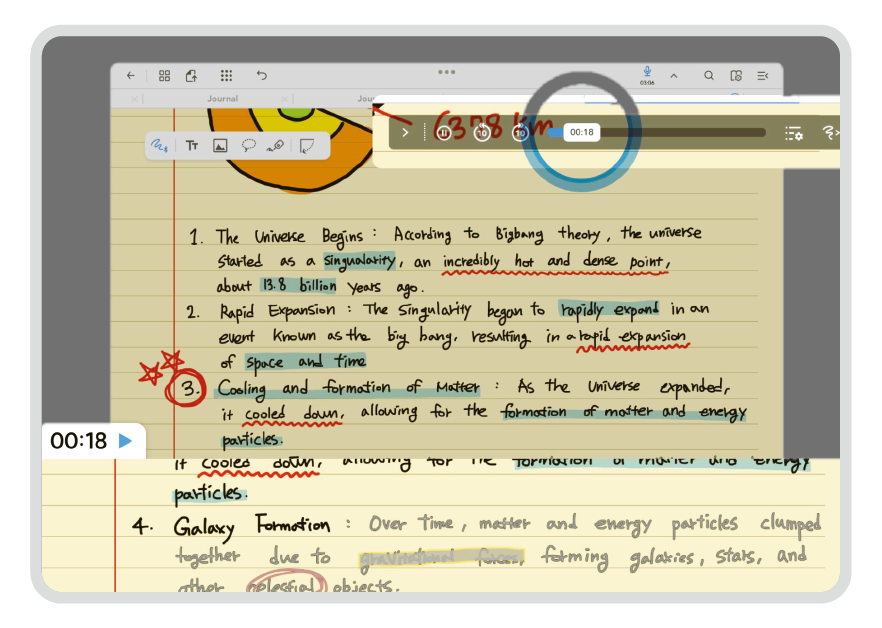Tap the microphone recording icon showing 03:06
The width and height of the screenshot is (882, 628).
click(x=647, y=75)
